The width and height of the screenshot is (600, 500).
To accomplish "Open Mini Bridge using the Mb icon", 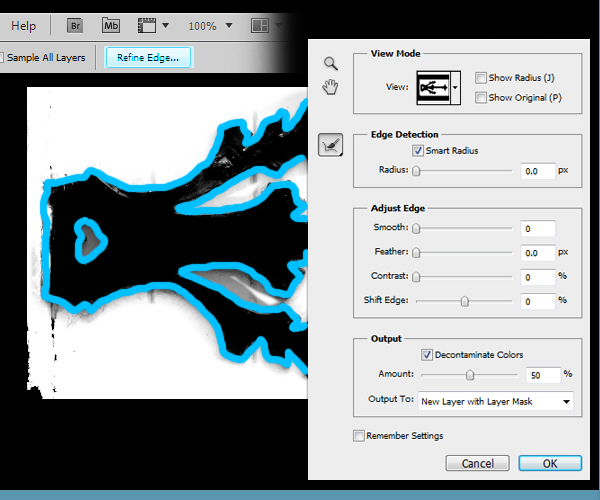I will coord(111,25).
